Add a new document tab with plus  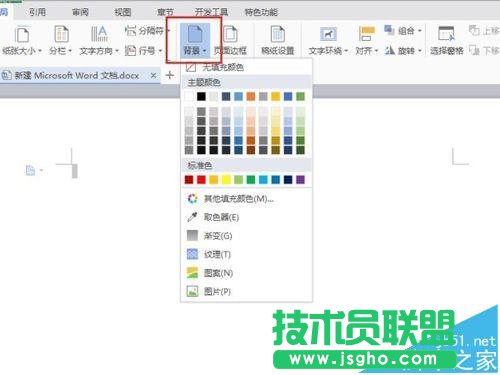(170, 75)
